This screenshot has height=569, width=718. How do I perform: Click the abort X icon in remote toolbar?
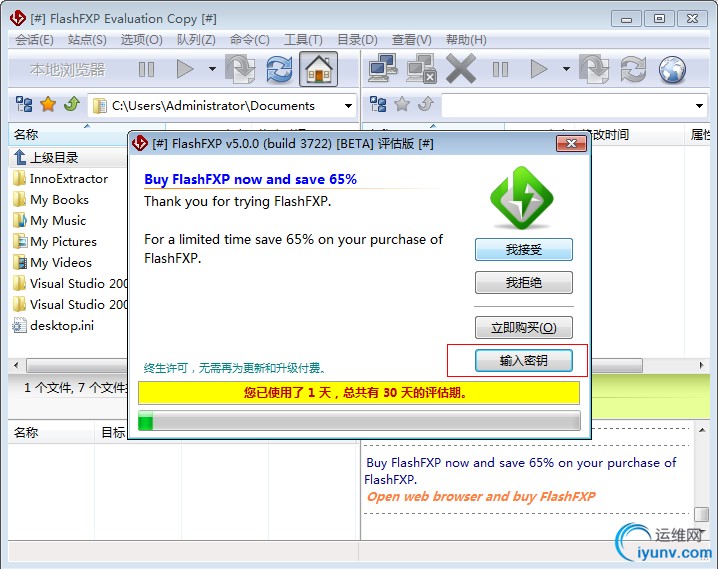pos(461,69)
